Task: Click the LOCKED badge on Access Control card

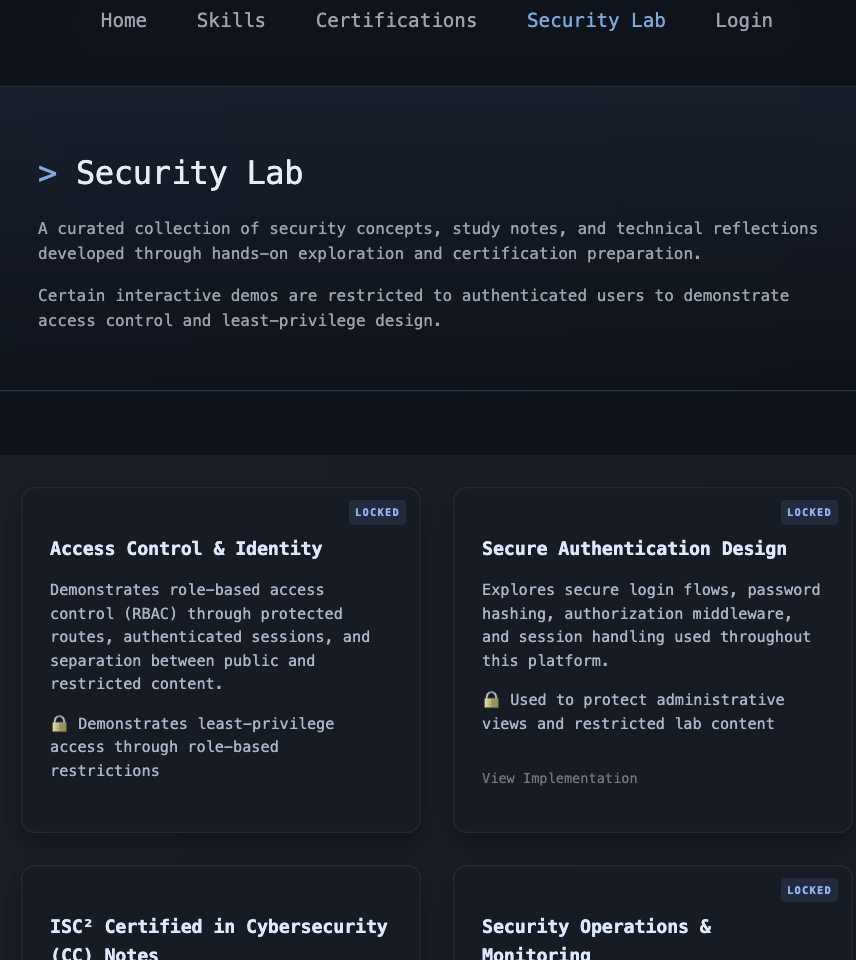Action: coord(377,512)
